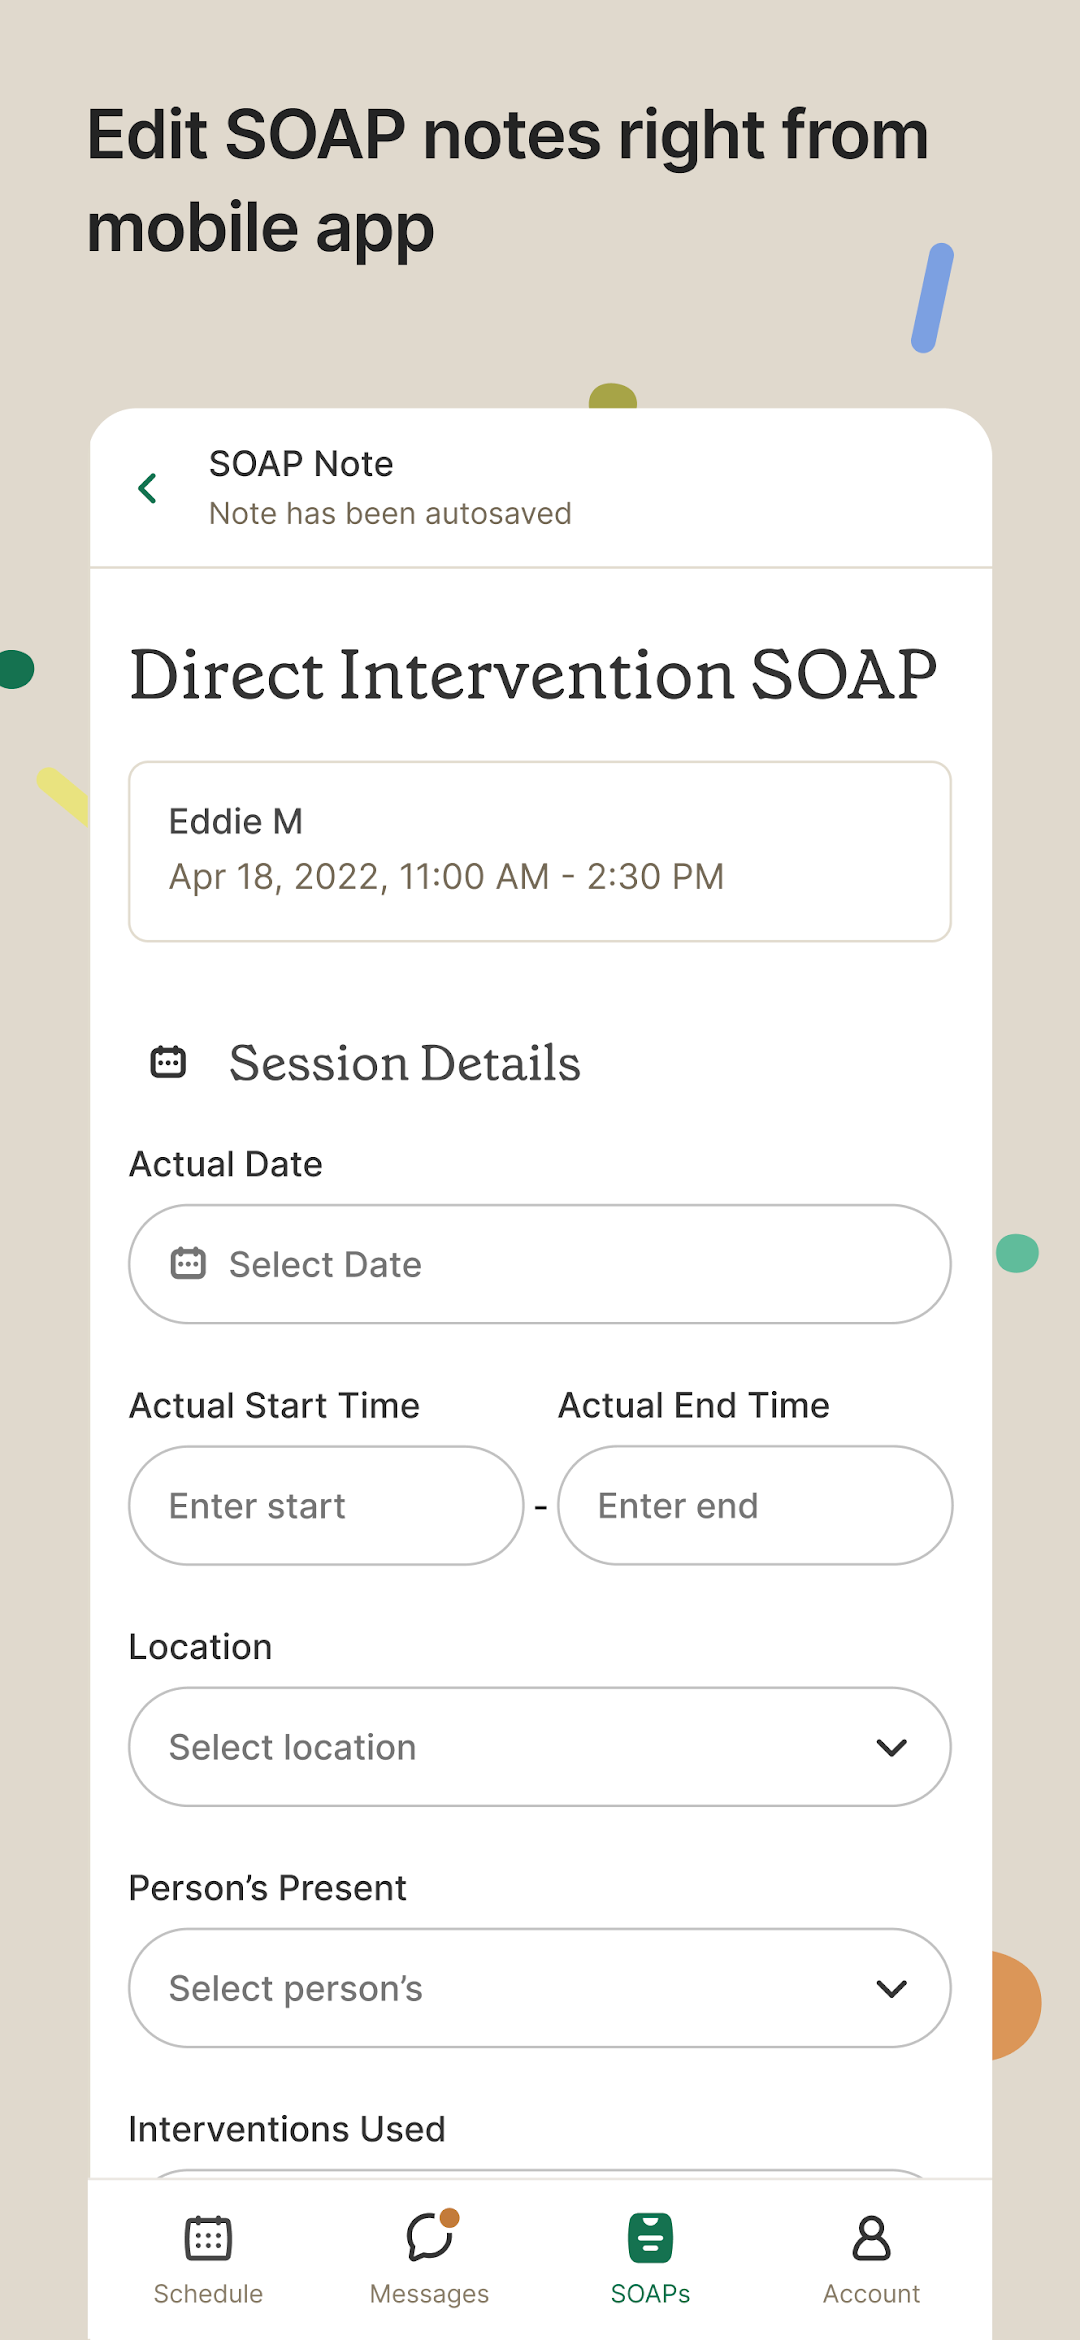
Task: Switch to the Schedule tab label
Action: (x=208, y=2294)
